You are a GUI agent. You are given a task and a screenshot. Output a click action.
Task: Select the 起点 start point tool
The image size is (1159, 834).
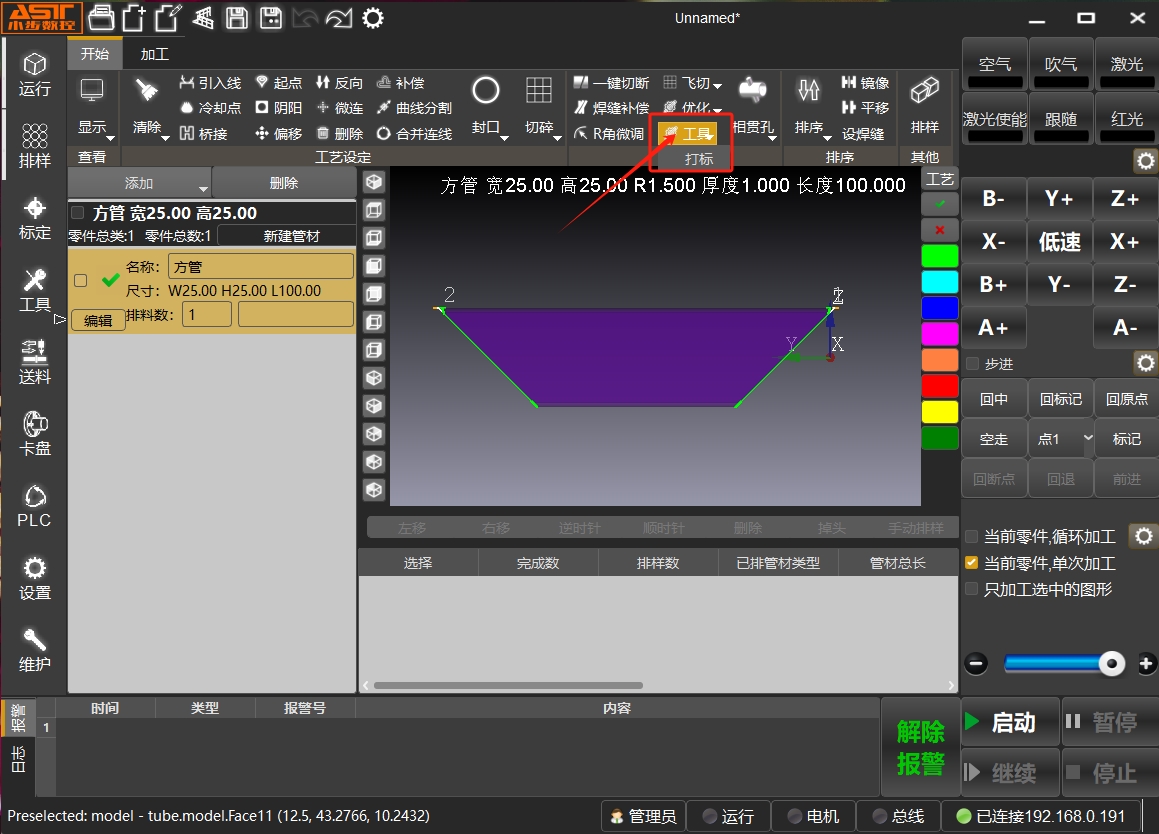(279, 83)
